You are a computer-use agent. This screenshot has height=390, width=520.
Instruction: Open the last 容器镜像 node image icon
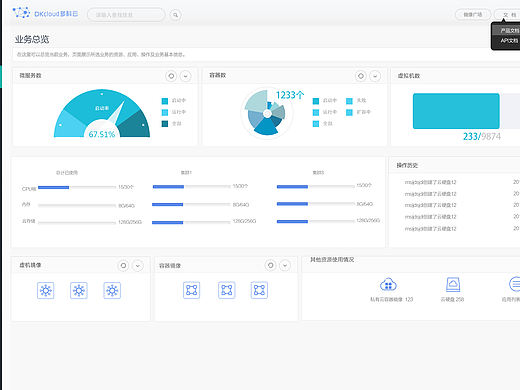coord(259,290)
